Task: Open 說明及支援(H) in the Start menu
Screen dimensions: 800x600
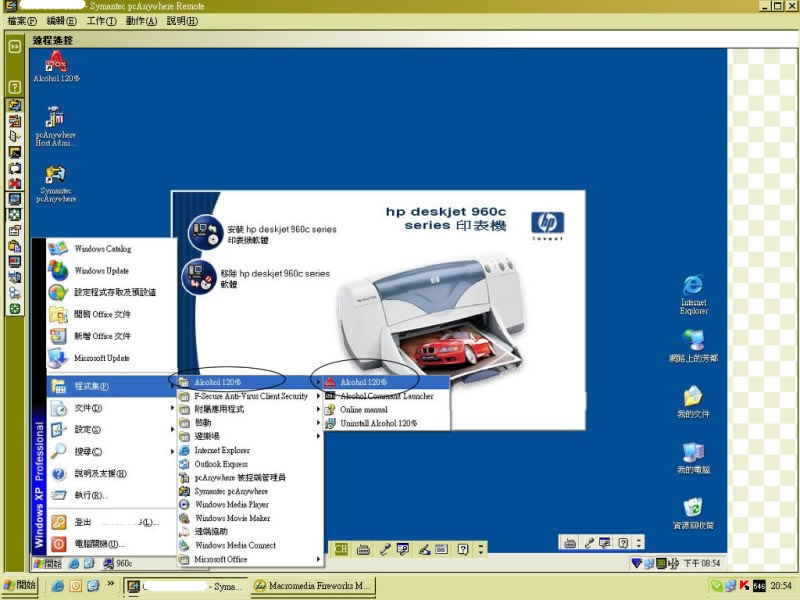Action: (111, 473)
